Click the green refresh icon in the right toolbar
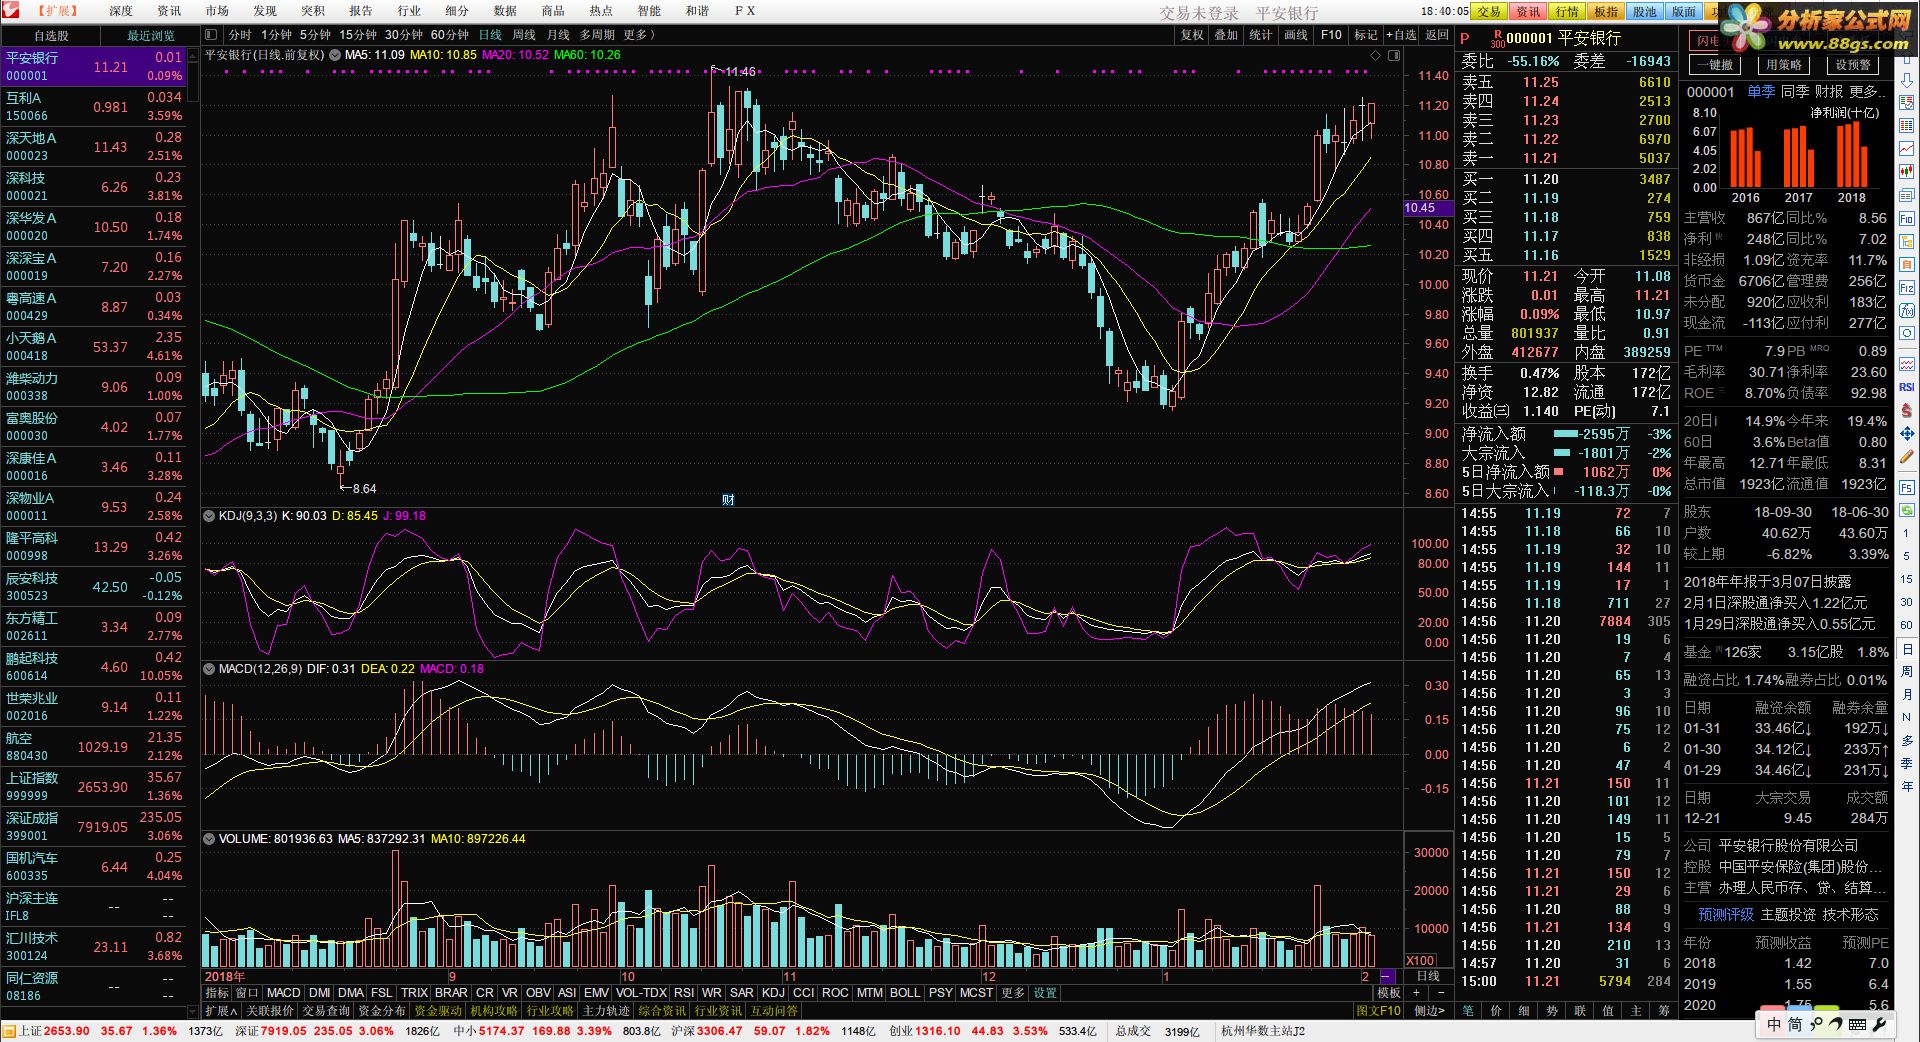1920x1042 pixels. 1907,512
